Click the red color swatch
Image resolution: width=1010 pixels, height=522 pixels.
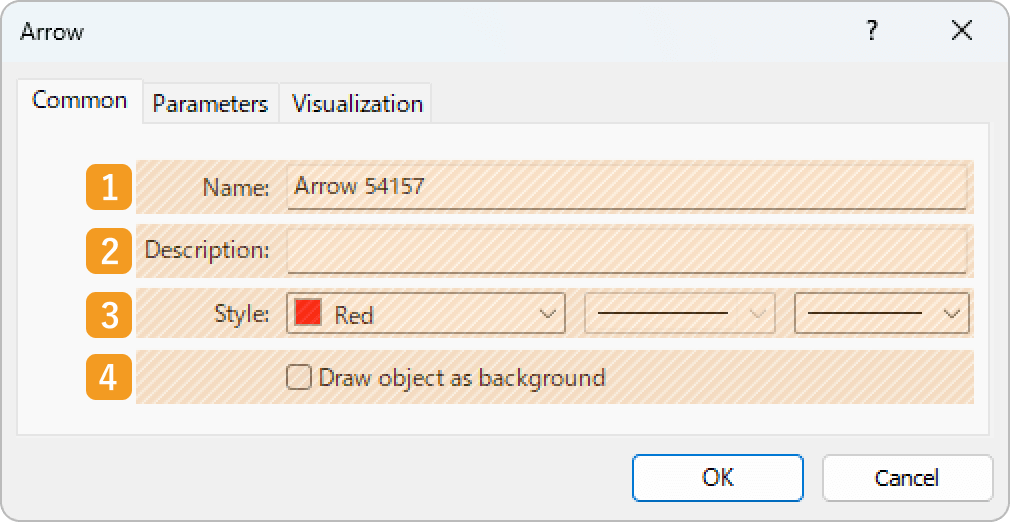308,314
